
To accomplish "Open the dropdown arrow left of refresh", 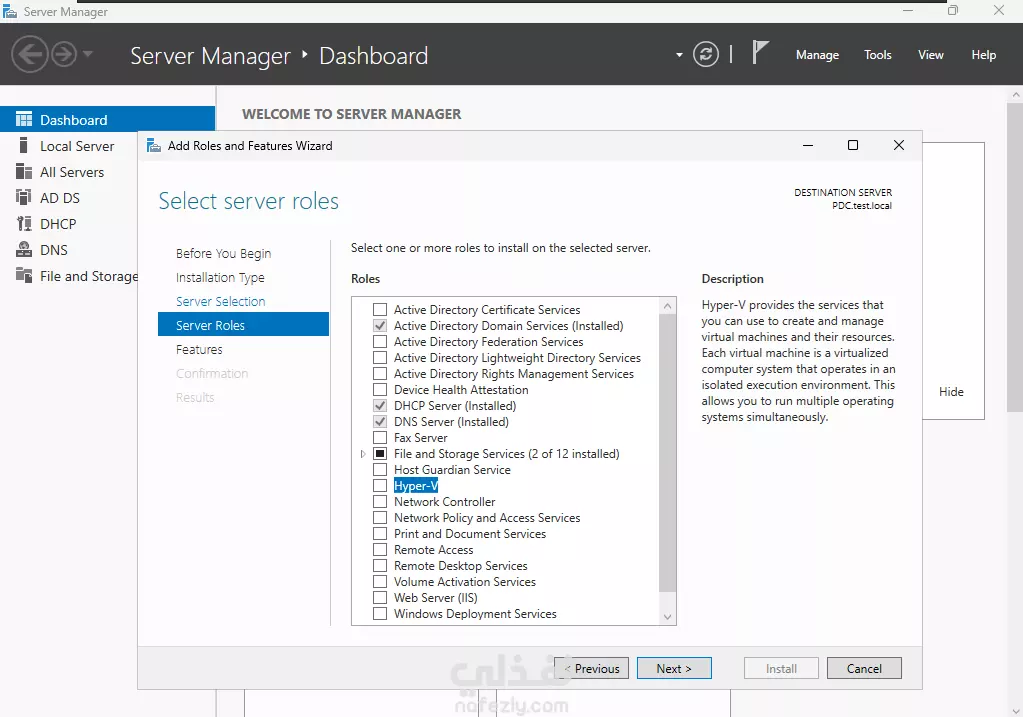I will point(679,55).
